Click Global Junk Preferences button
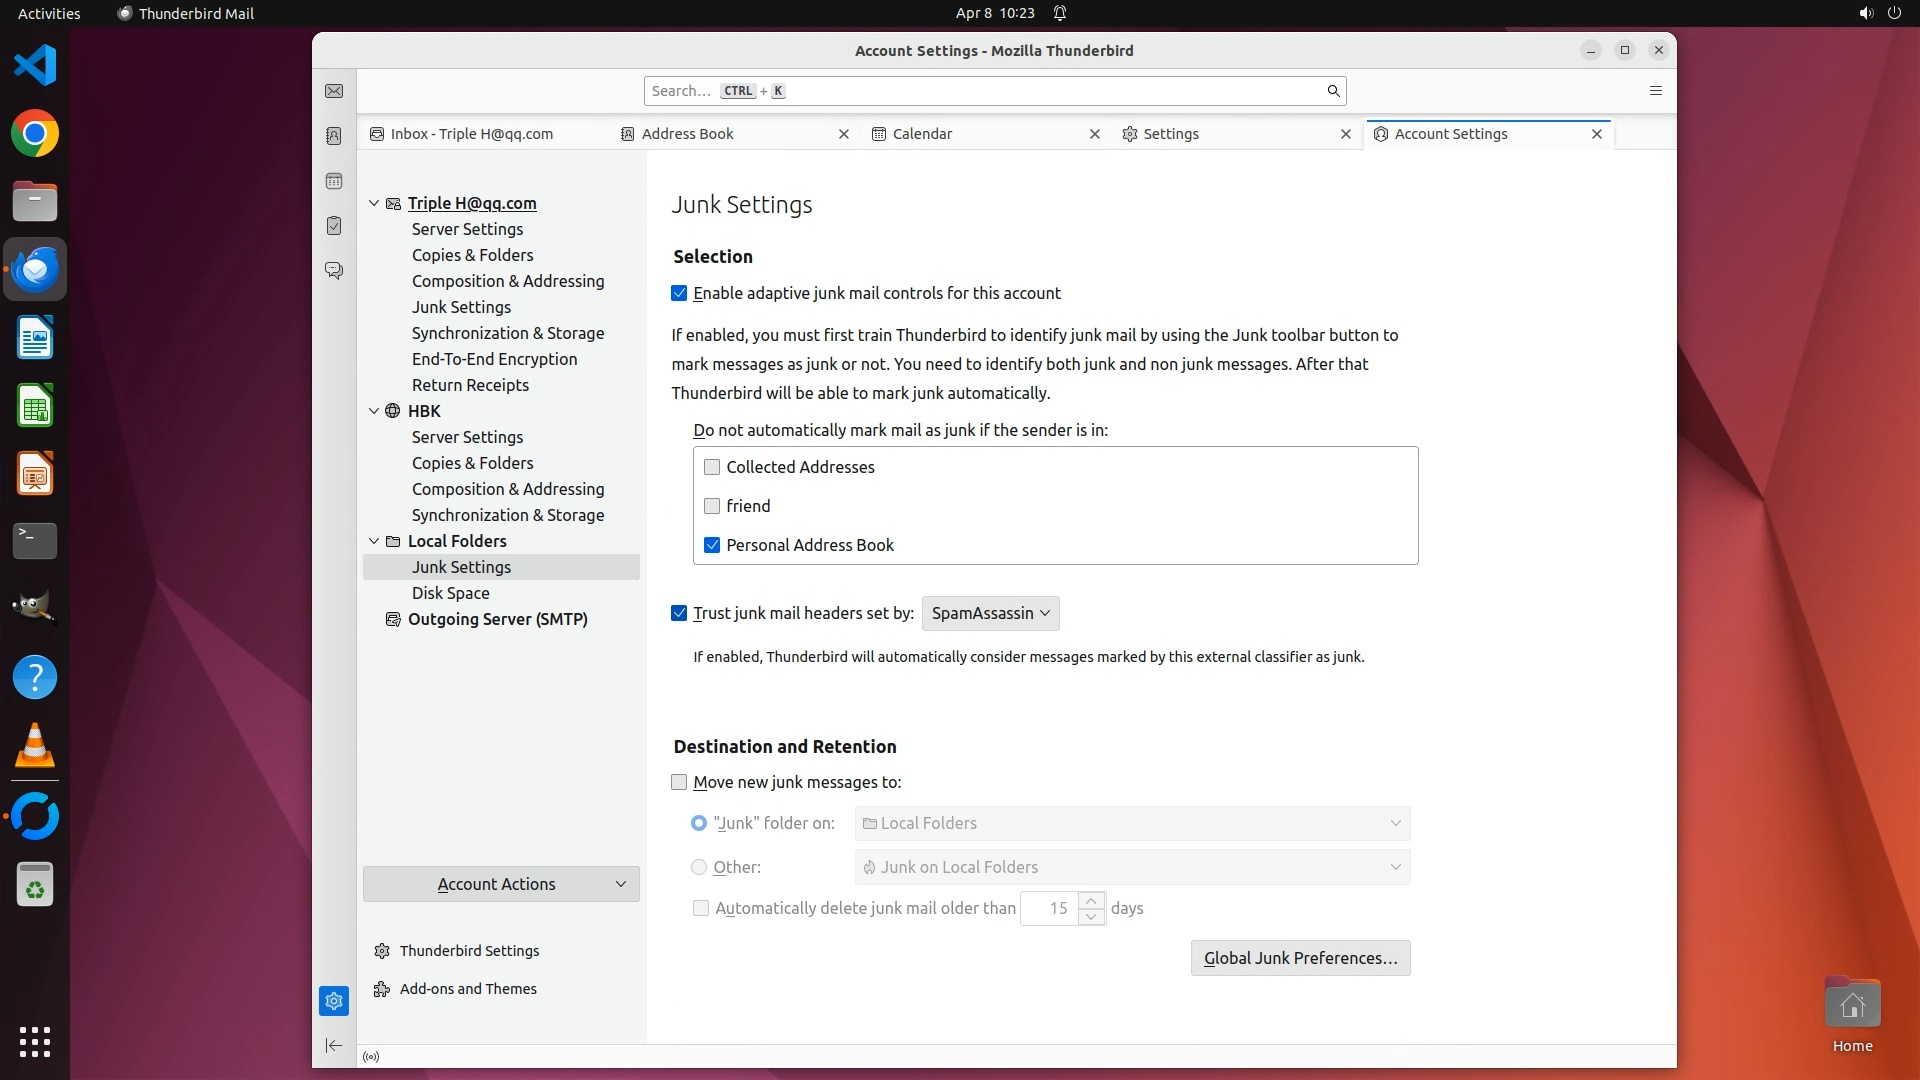Screen dimensions: 1920x1080 tap(1300, 958)
